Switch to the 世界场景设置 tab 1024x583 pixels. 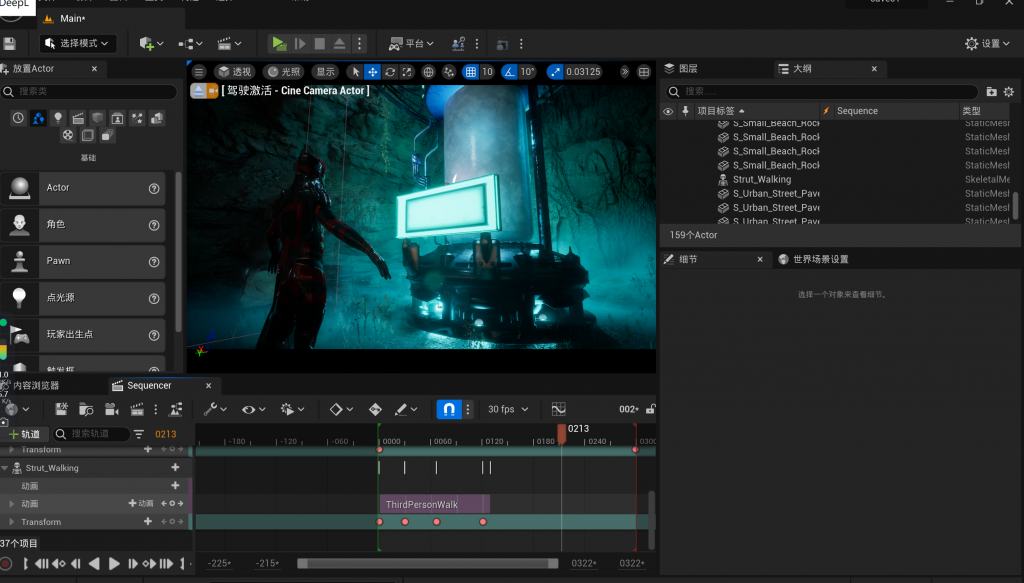click(814, 259)
